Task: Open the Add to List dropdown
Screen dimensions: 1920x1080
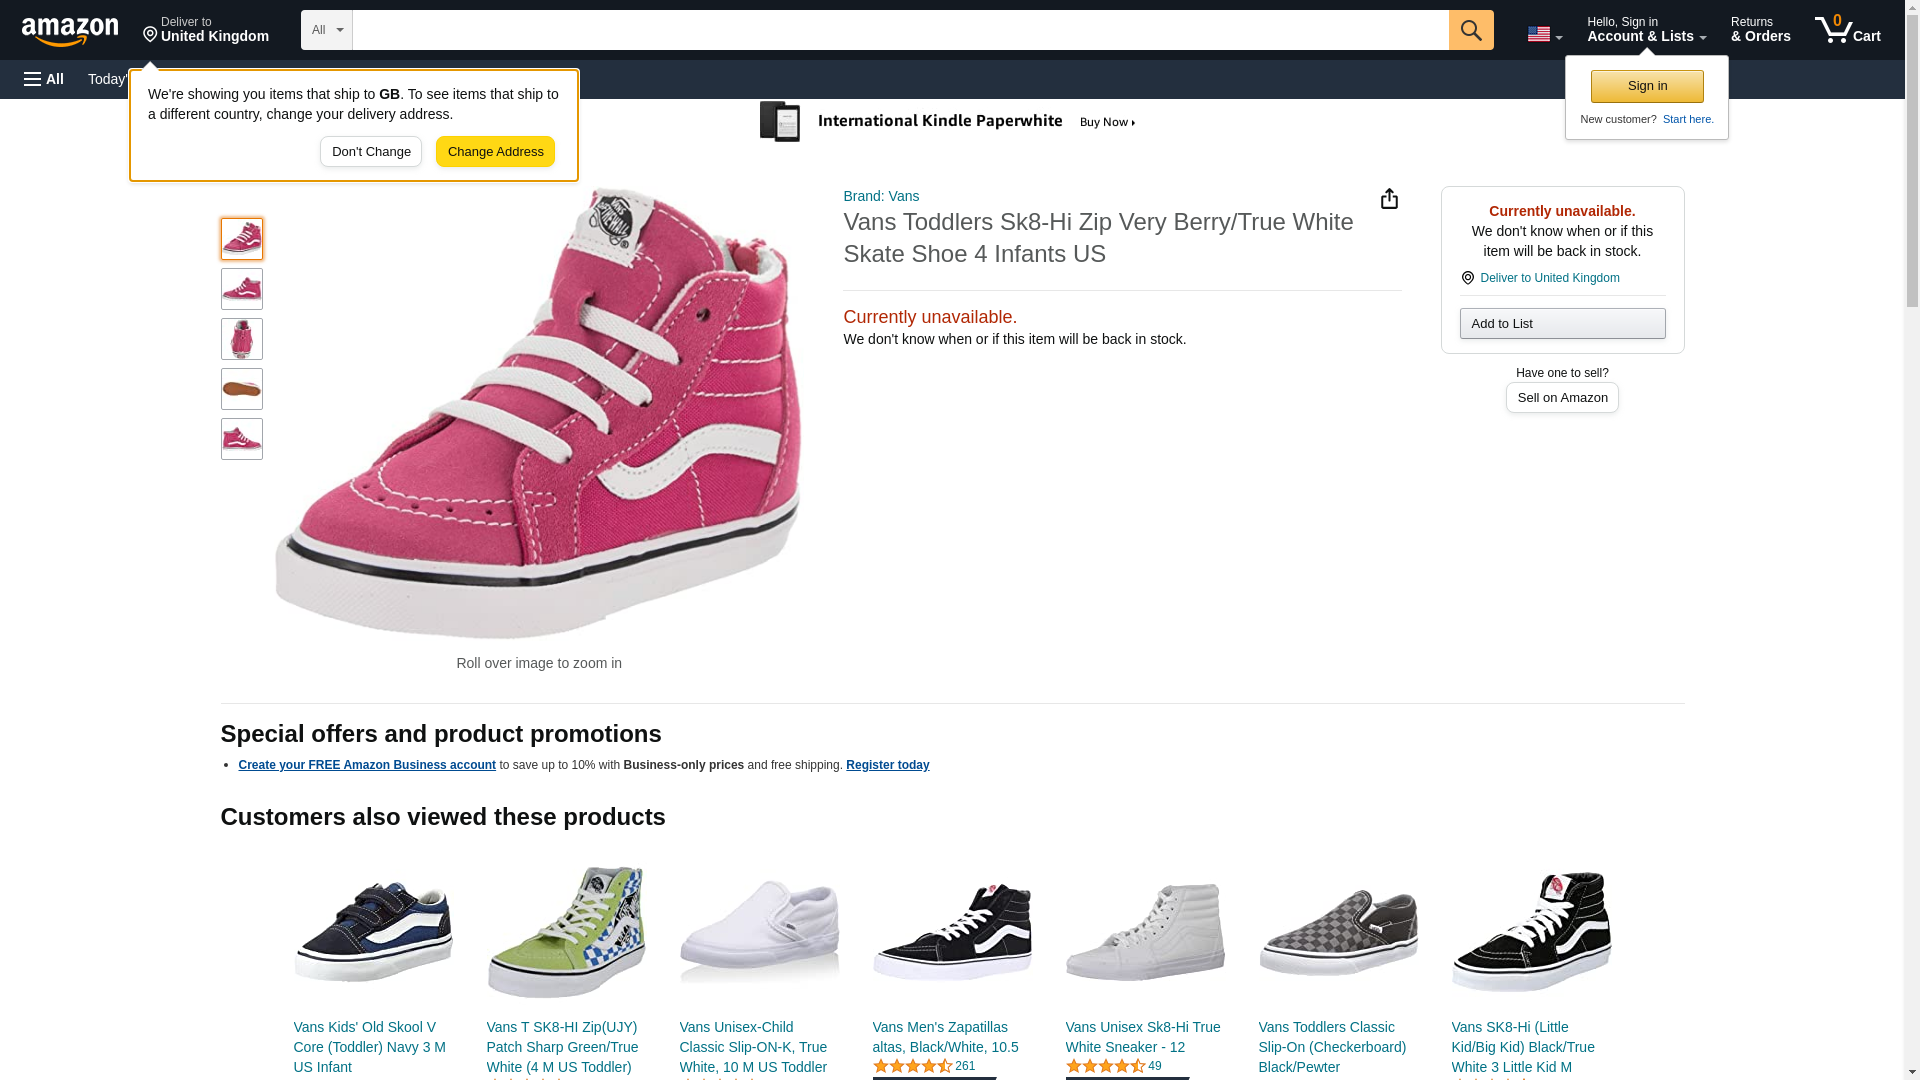Action: 1562,323
